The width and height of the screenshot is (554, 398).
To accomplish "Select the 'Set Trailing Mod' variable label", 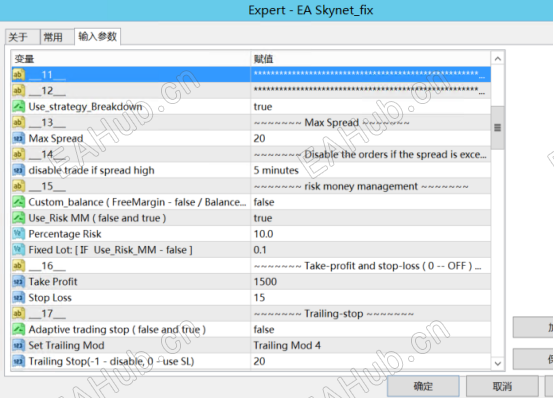I will (66, 345).
